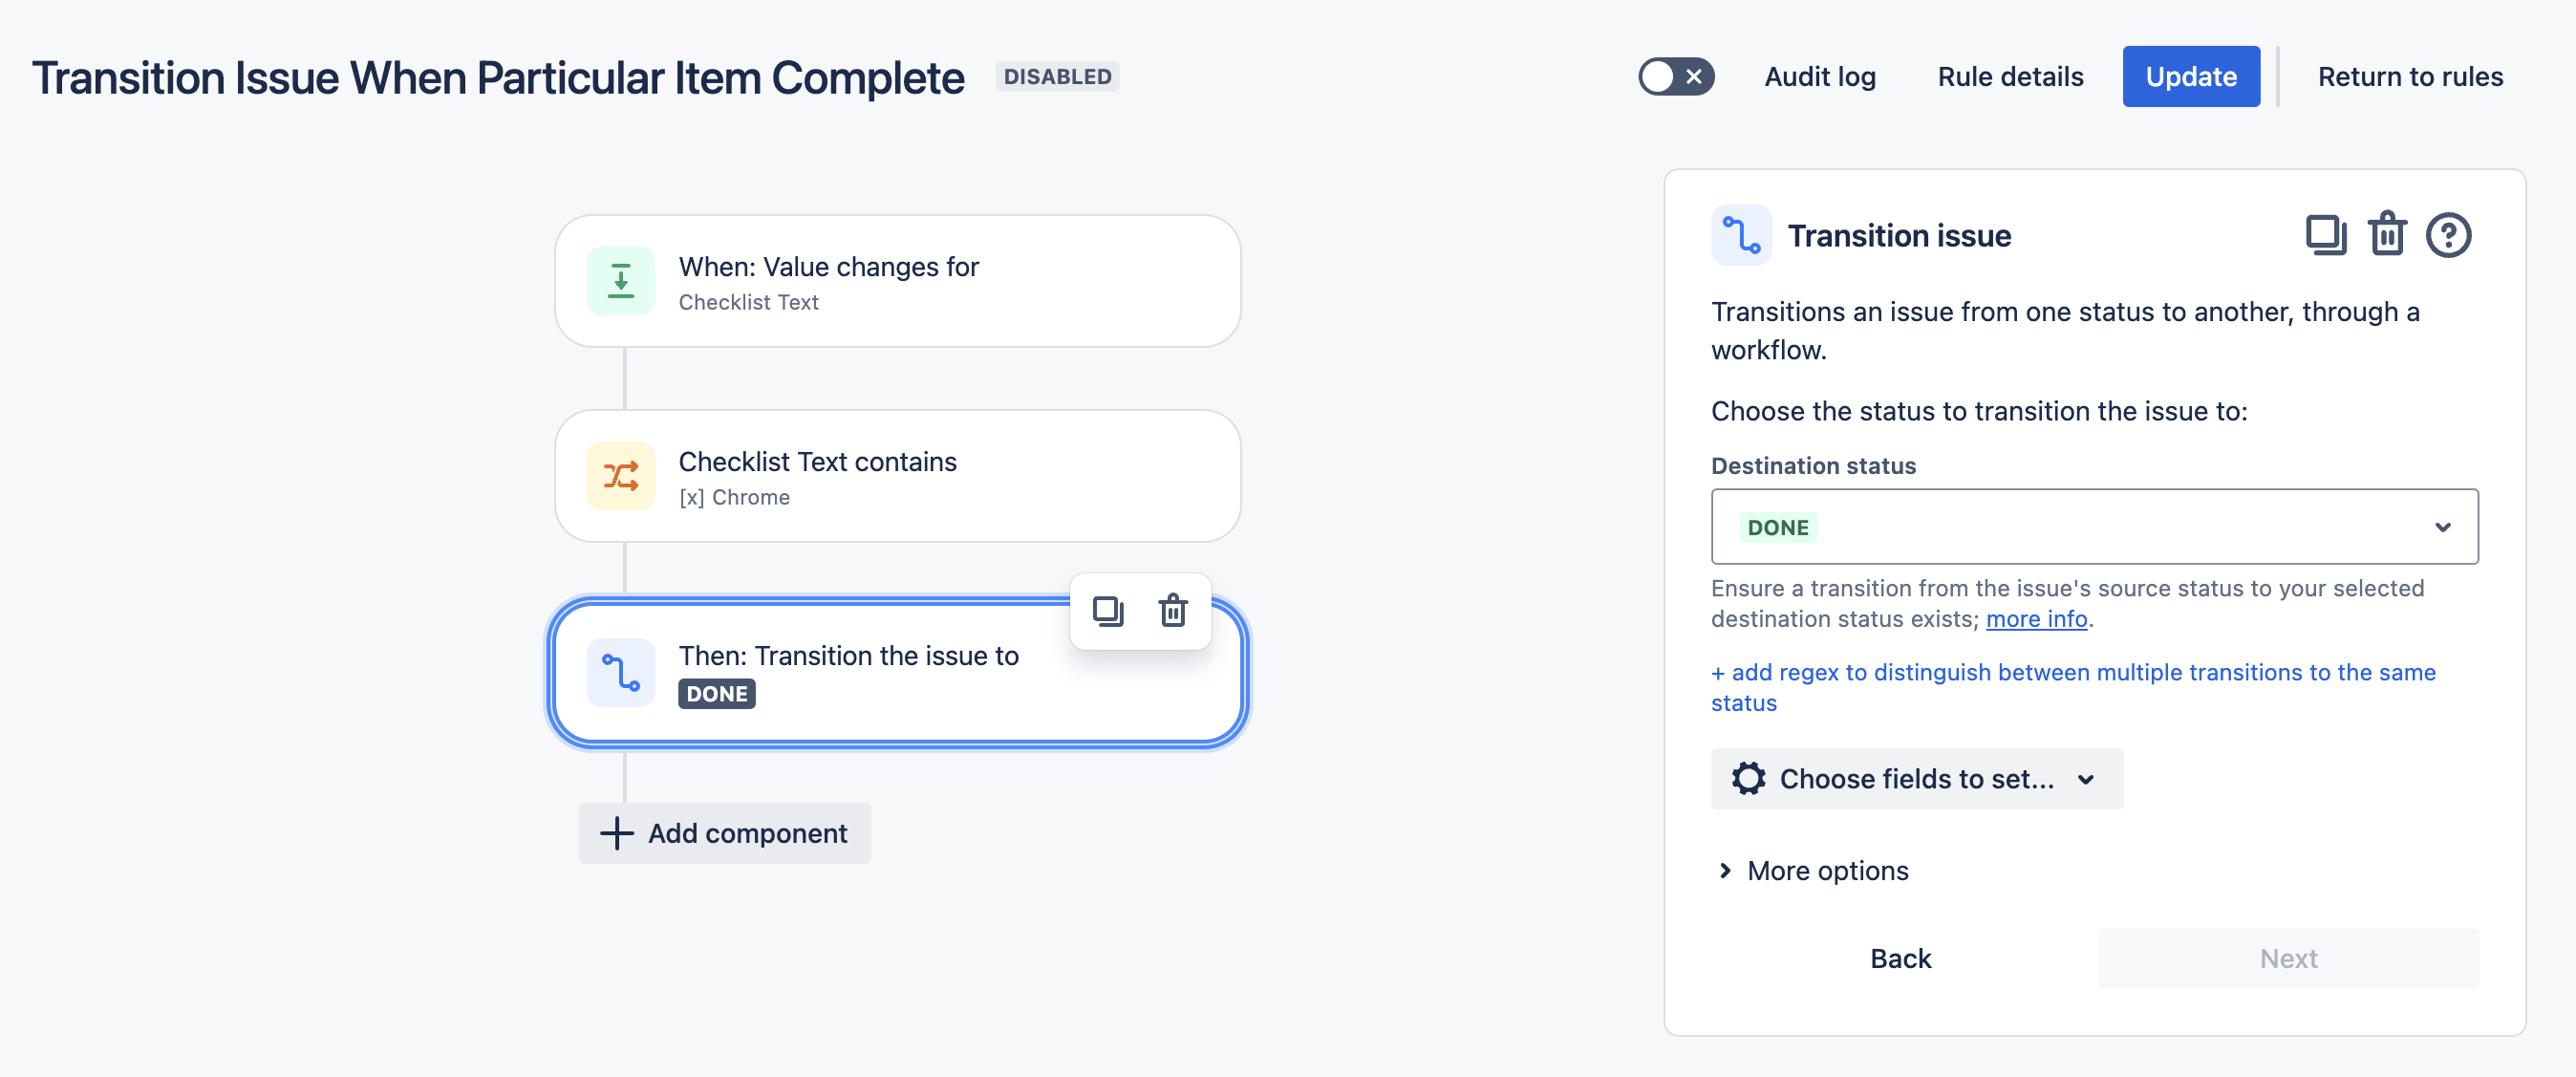
Task: Click Return to rules
Action: click(x=2409, y=76)
